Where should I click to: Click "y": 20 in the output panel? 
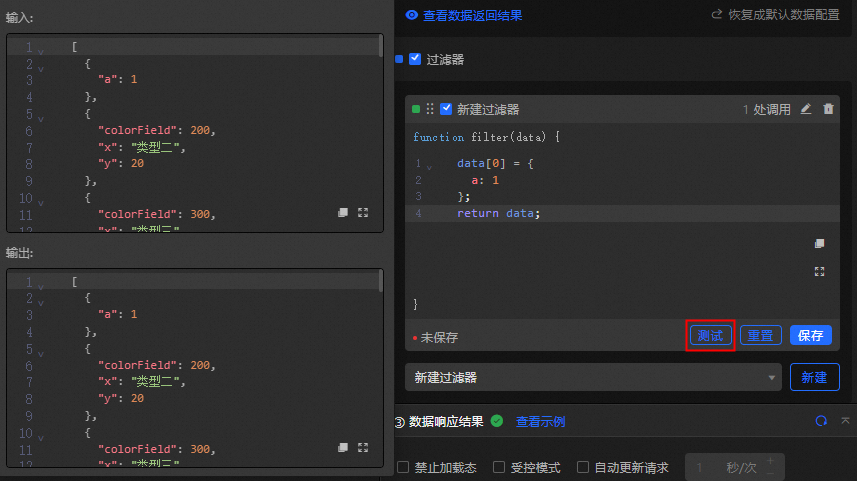[121, 398]
